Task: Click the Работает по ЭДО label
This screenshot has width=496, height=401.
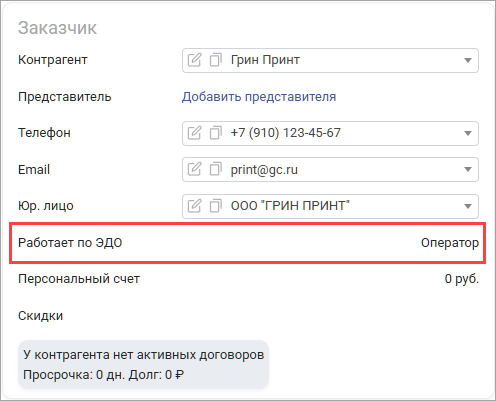Action: [70, 243]
